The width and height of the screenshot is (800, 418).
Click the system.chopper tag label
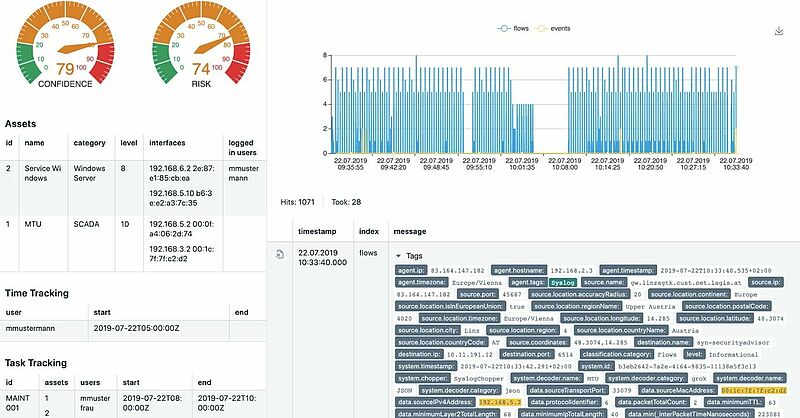pyautogui.click(x=423, y=378)
